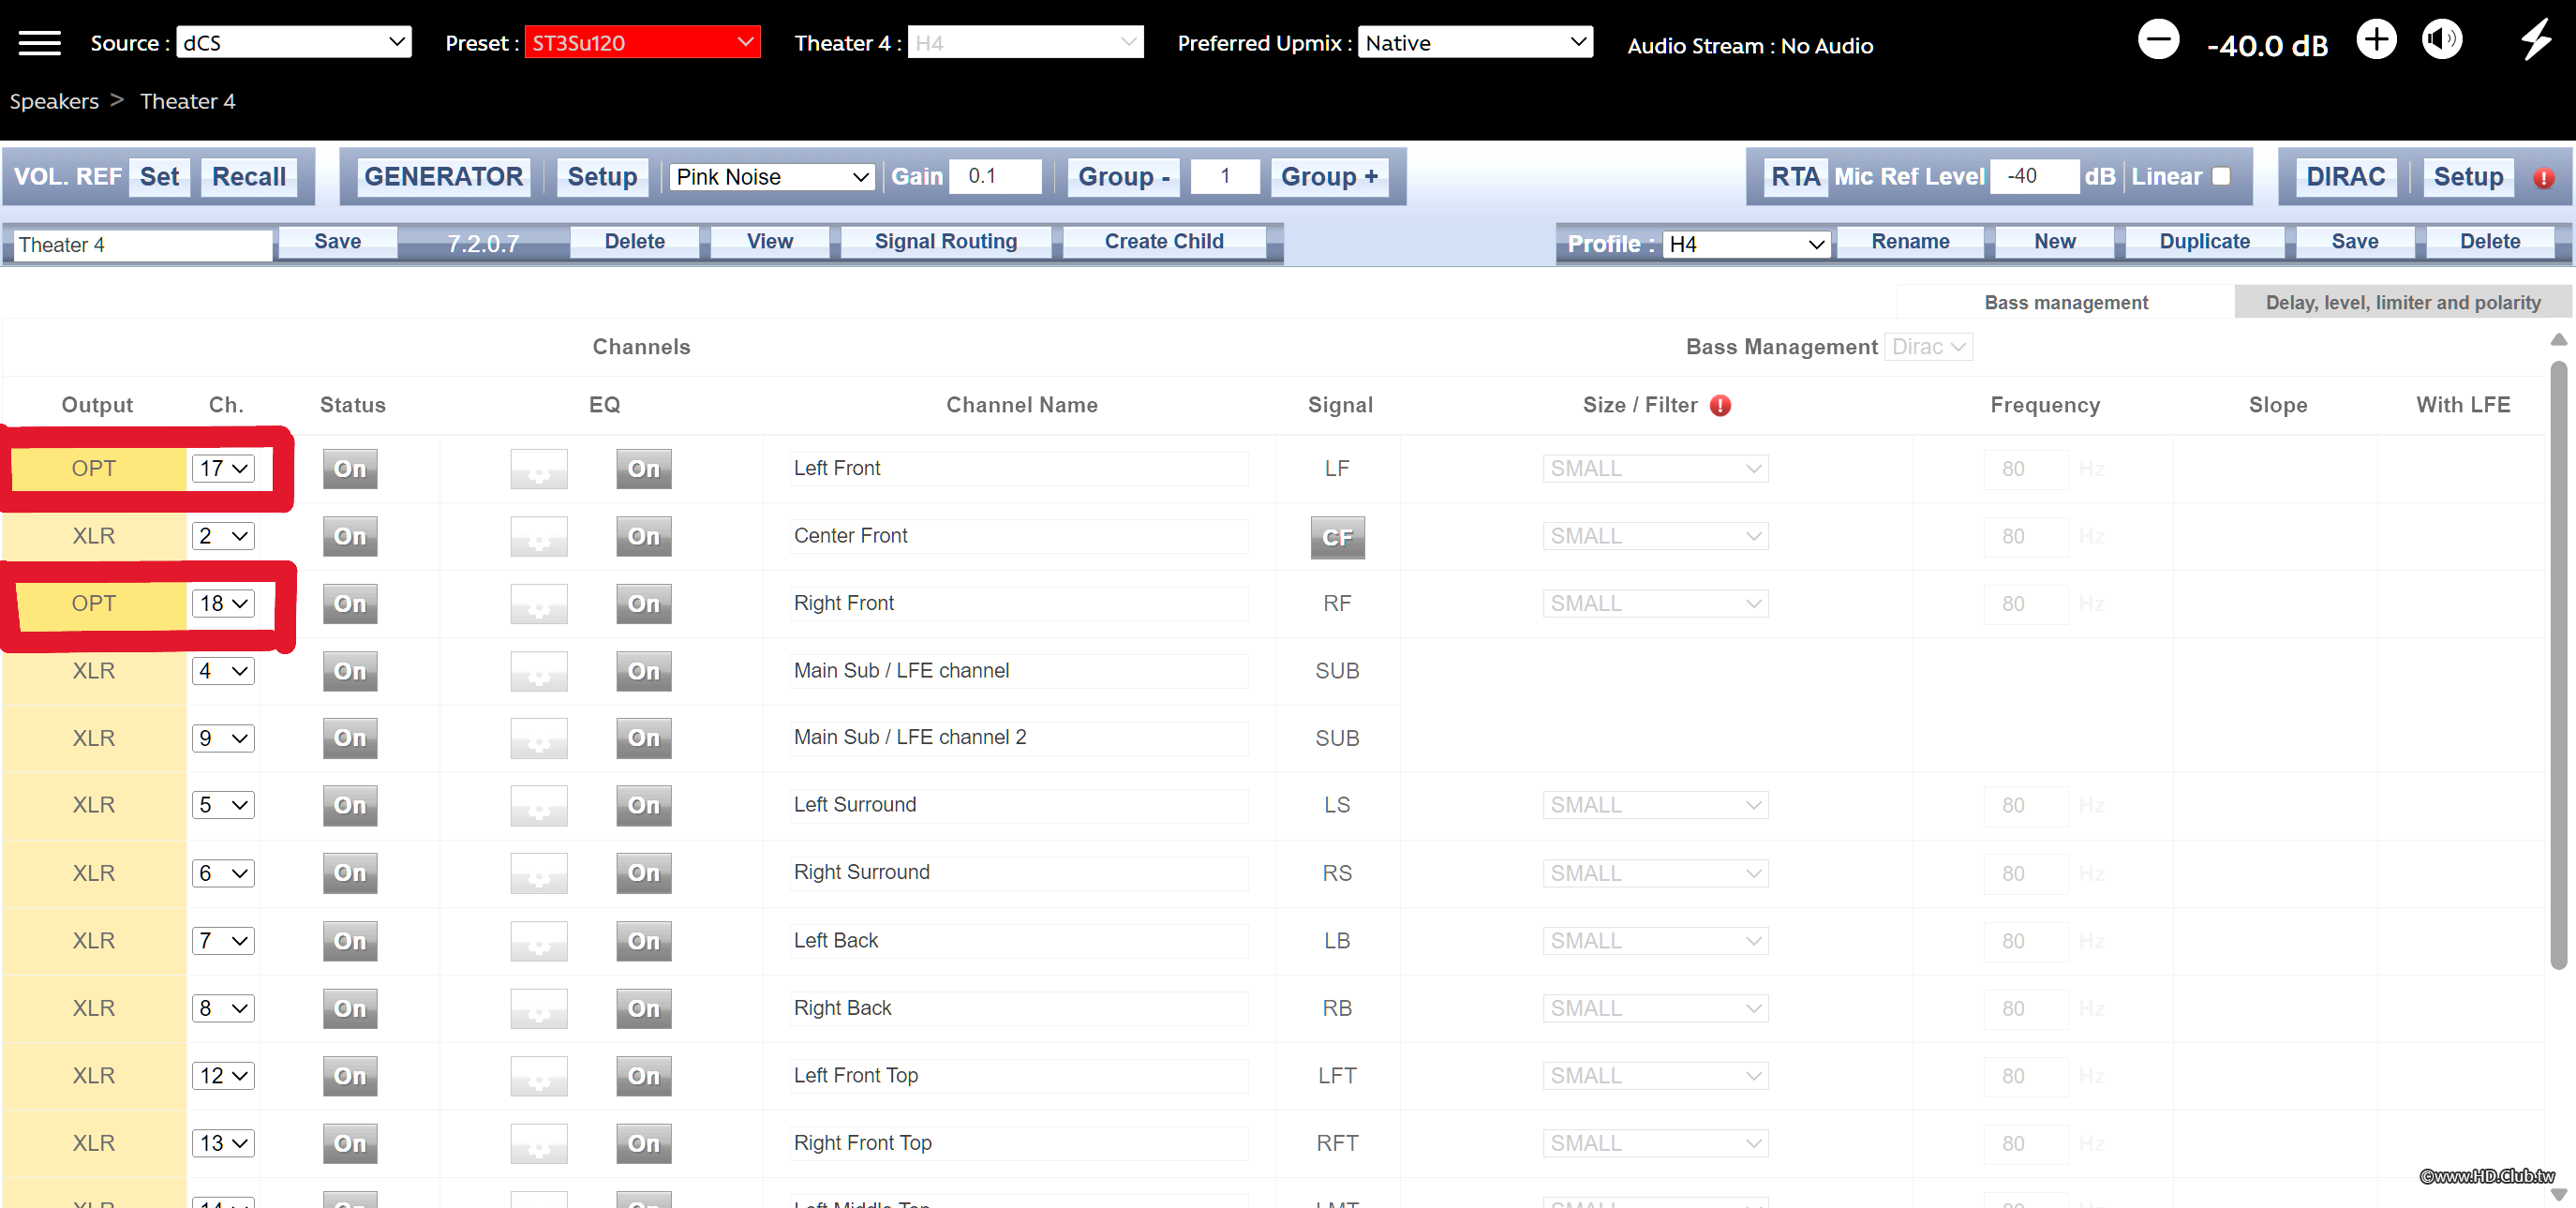Open the hamburger main menu
This screenshot has height=1208, width=2576.
[39, 43]
